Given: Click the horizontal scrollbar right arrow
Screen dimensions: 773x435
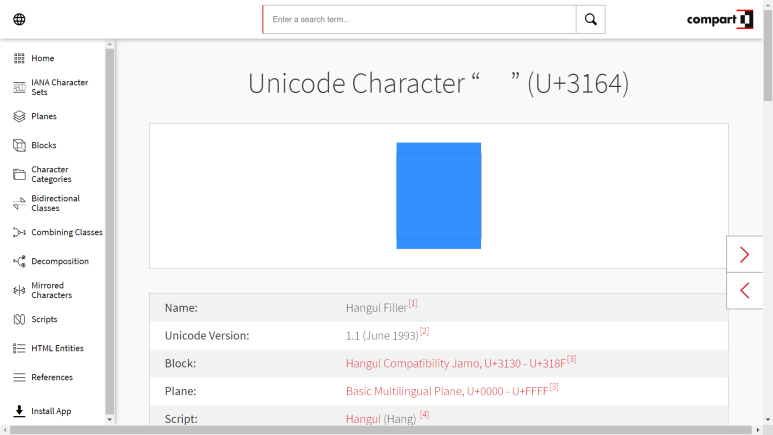Looking at the screenshot, I should tap(758, 430).
